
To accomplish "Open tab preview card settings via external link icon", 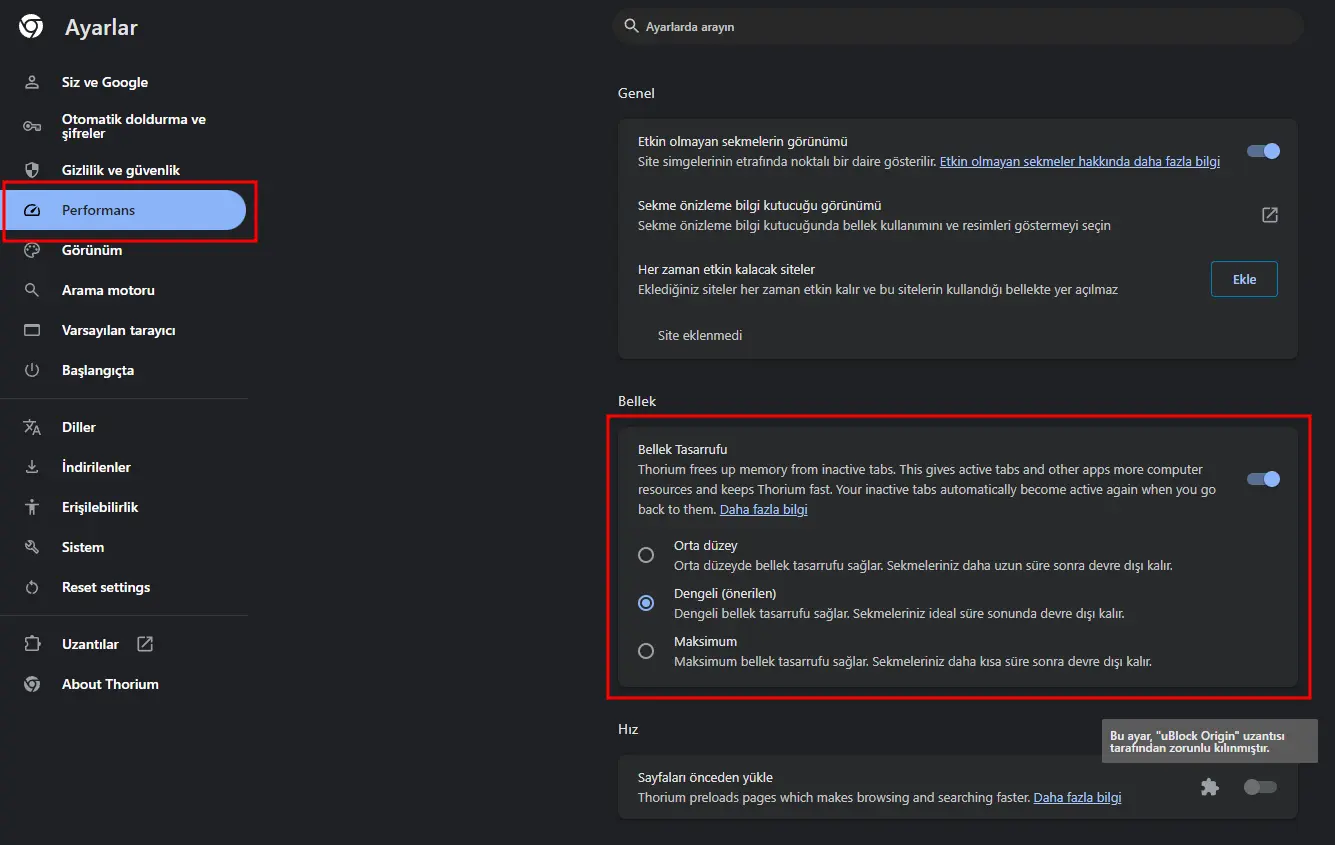I will tap(1270, 215).
